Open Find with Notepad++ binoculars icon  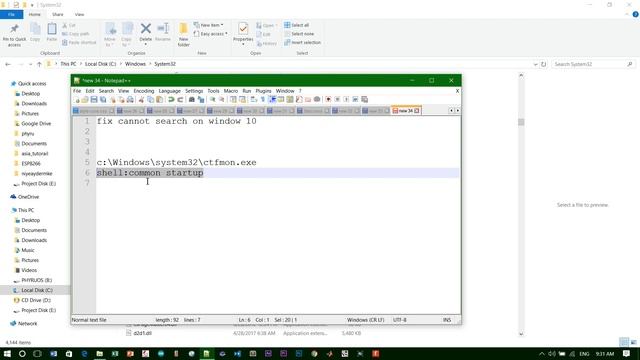[191, 100]
